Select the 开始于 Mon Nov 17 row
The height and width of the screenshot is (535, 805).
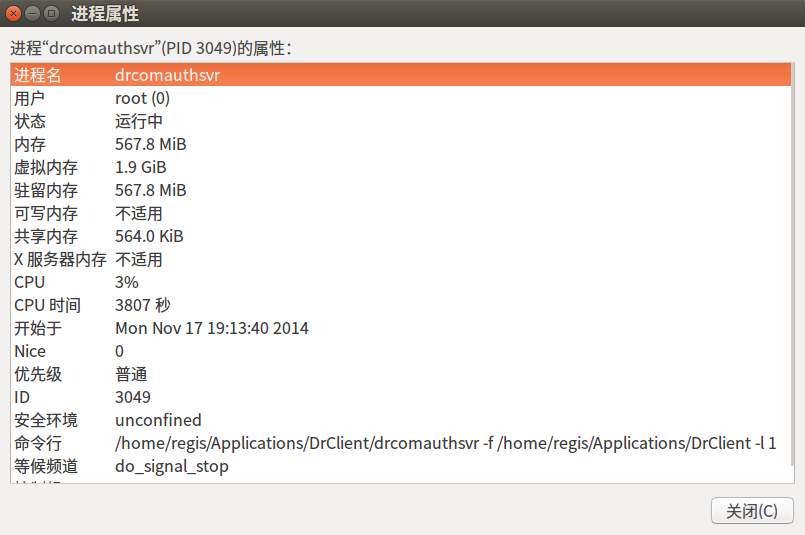point(401,328)
